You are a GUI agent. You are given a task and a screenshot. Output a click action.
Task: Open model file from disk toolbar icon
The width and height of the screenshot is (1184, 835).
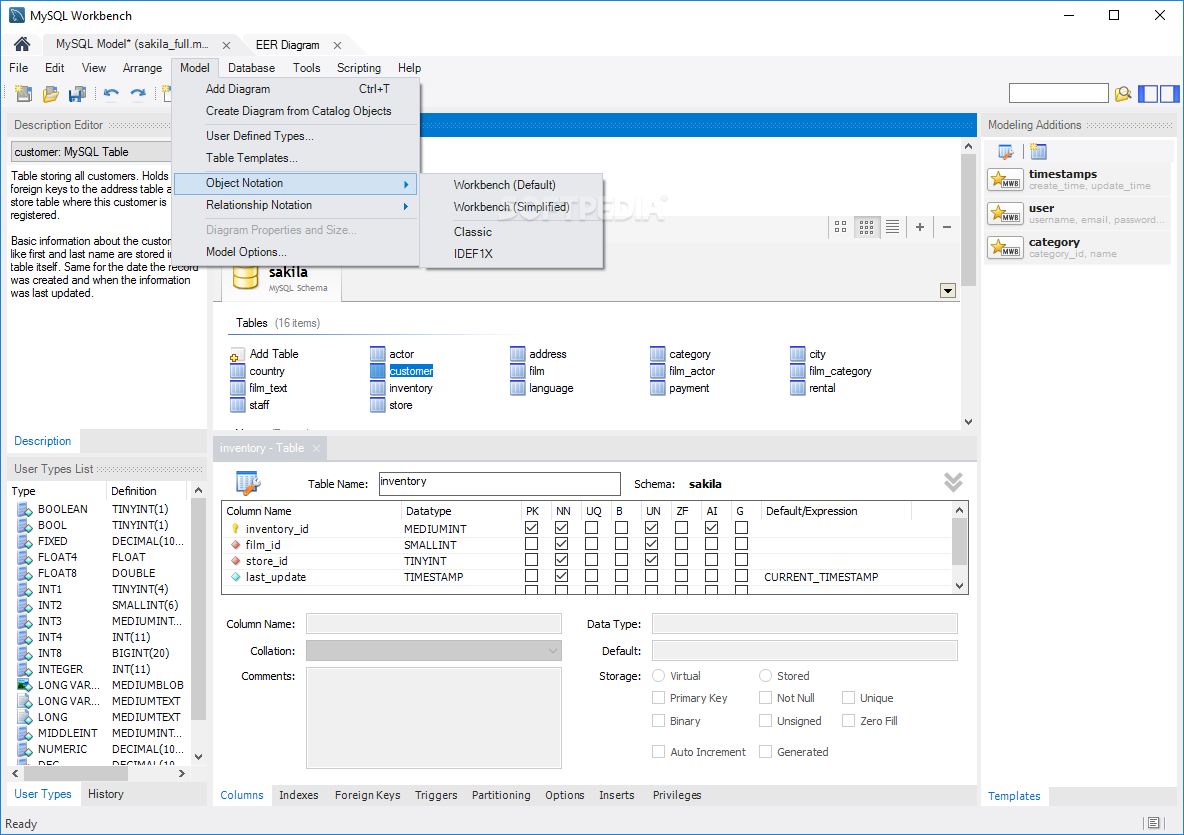[51, 94]
